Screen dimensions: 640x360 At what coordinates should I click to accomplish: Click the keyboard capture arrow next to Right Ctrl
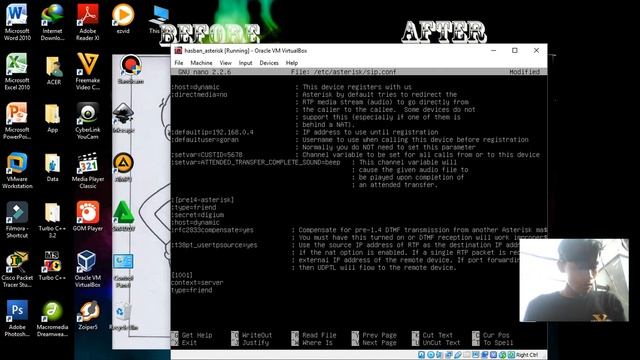click(511, 355)
